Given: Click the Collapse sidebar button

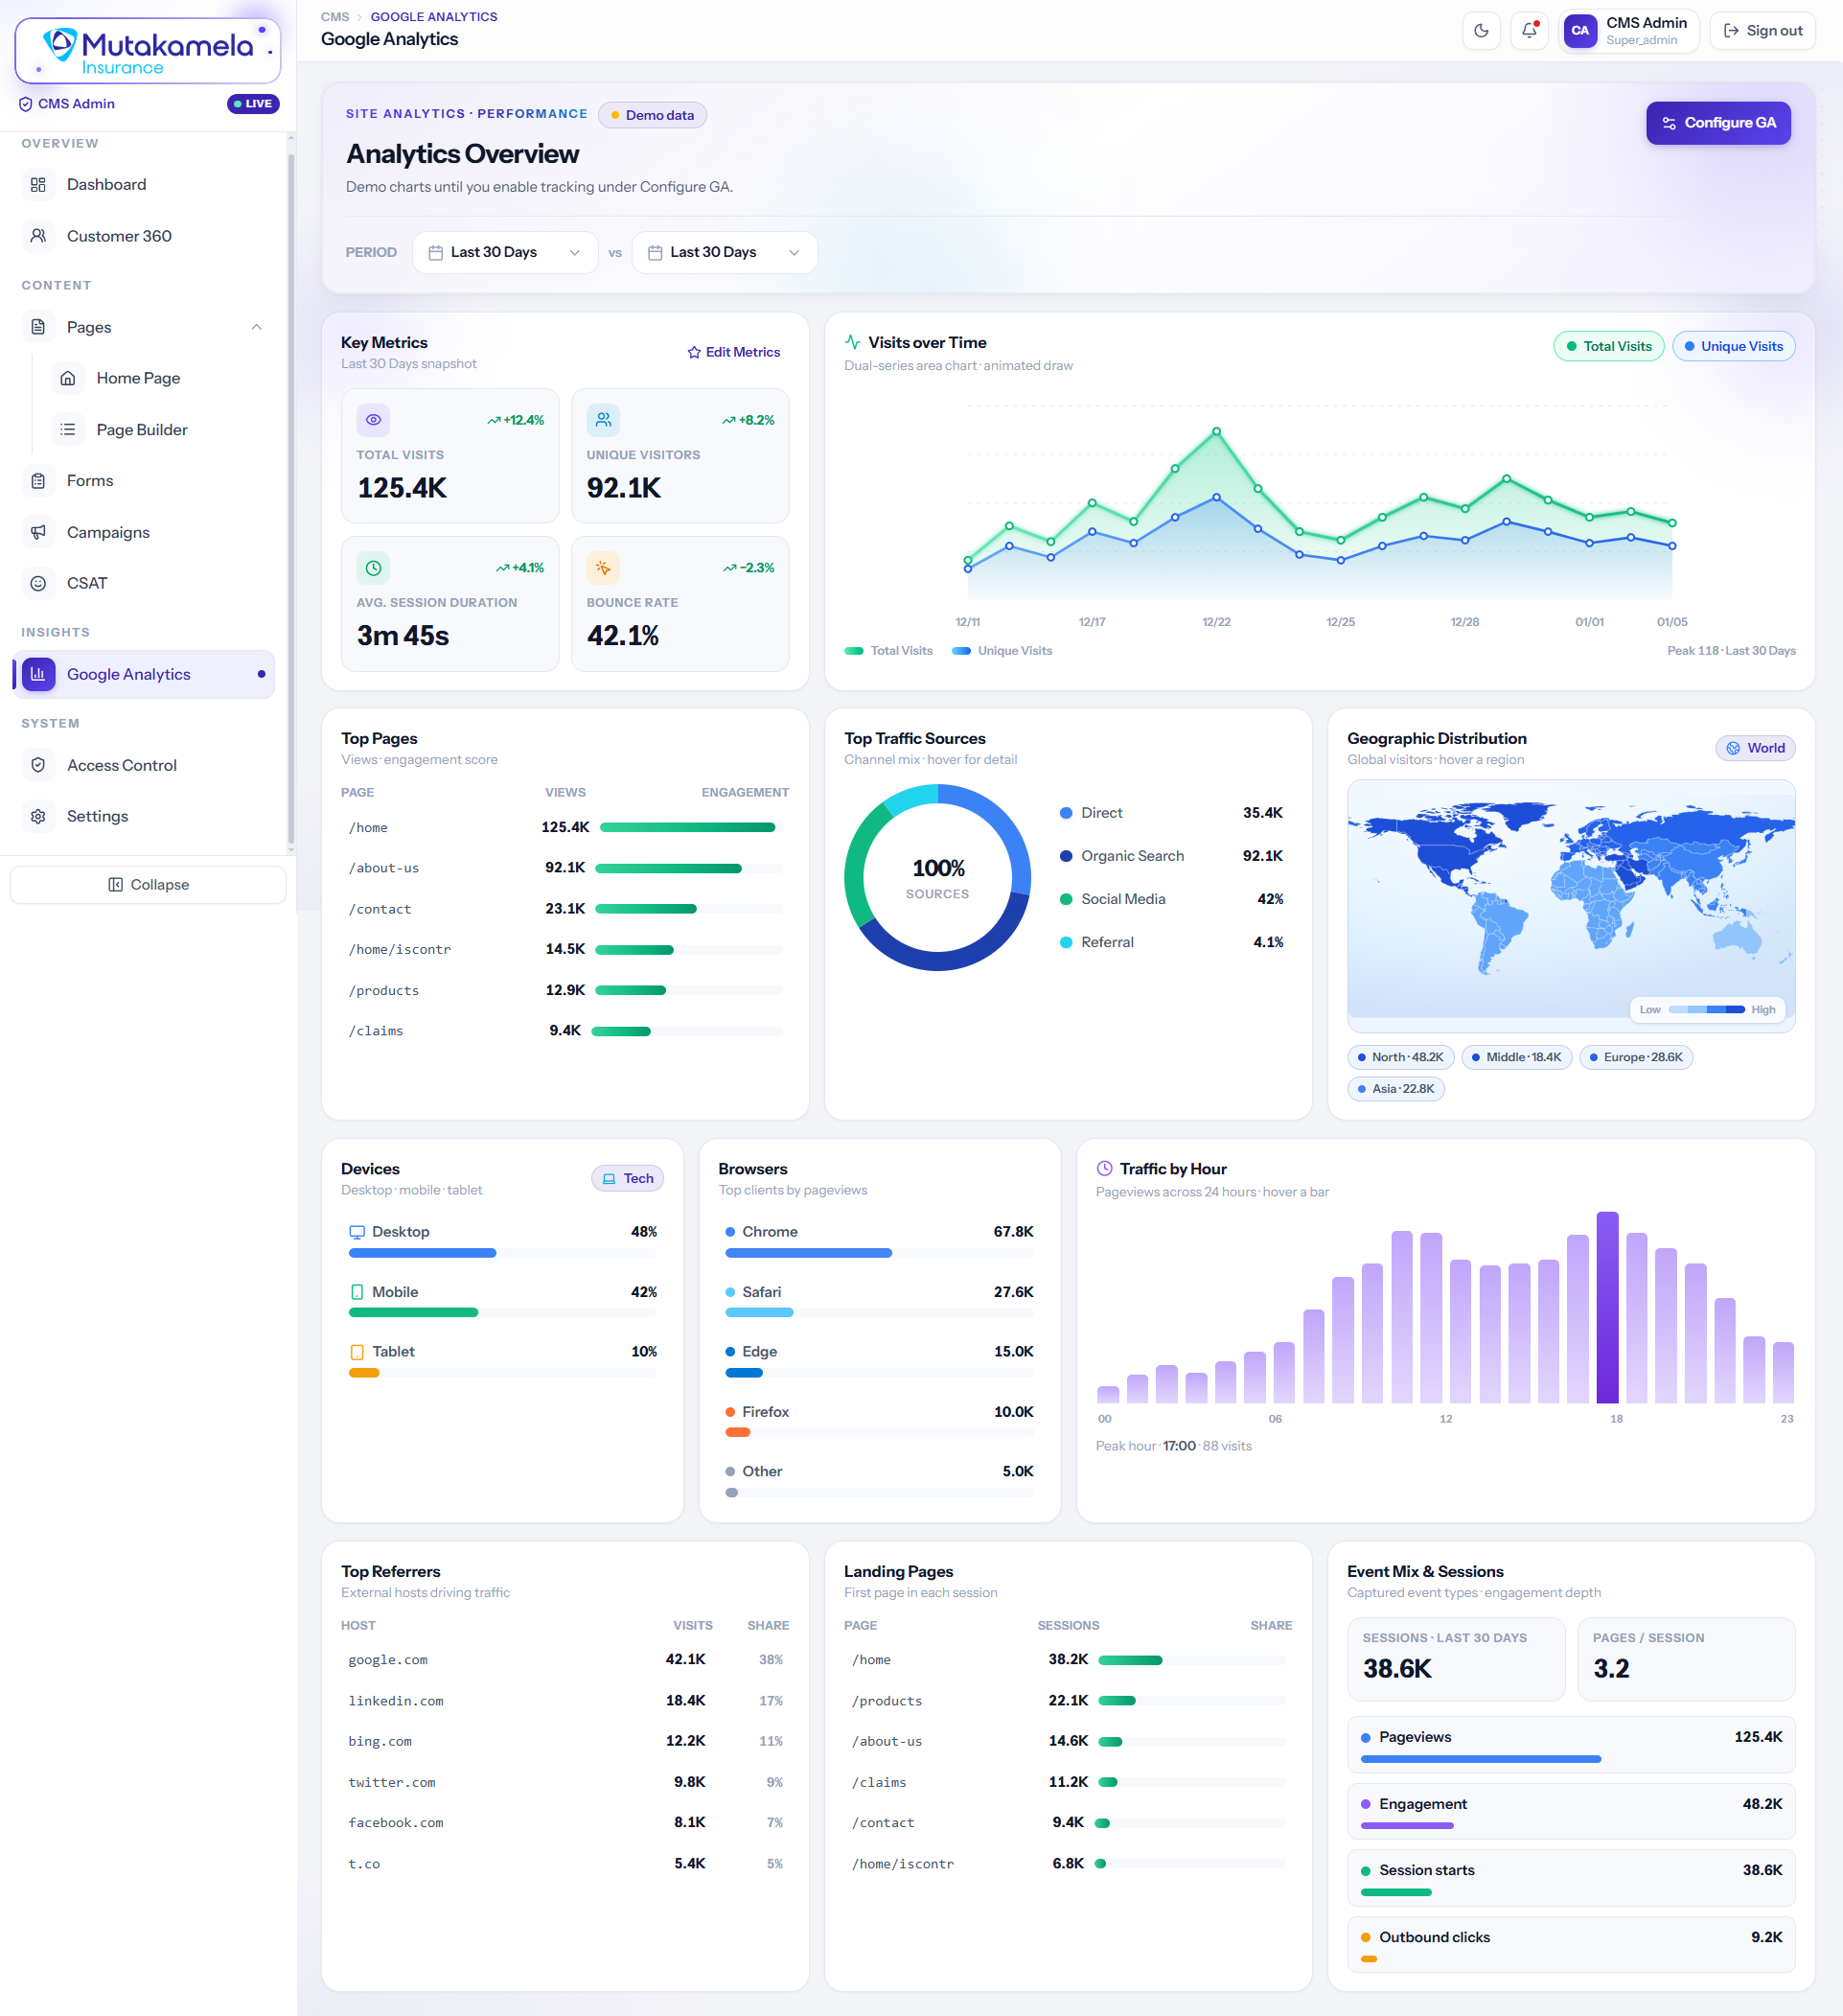Looking at the screenshot, I should click(148, 885).
